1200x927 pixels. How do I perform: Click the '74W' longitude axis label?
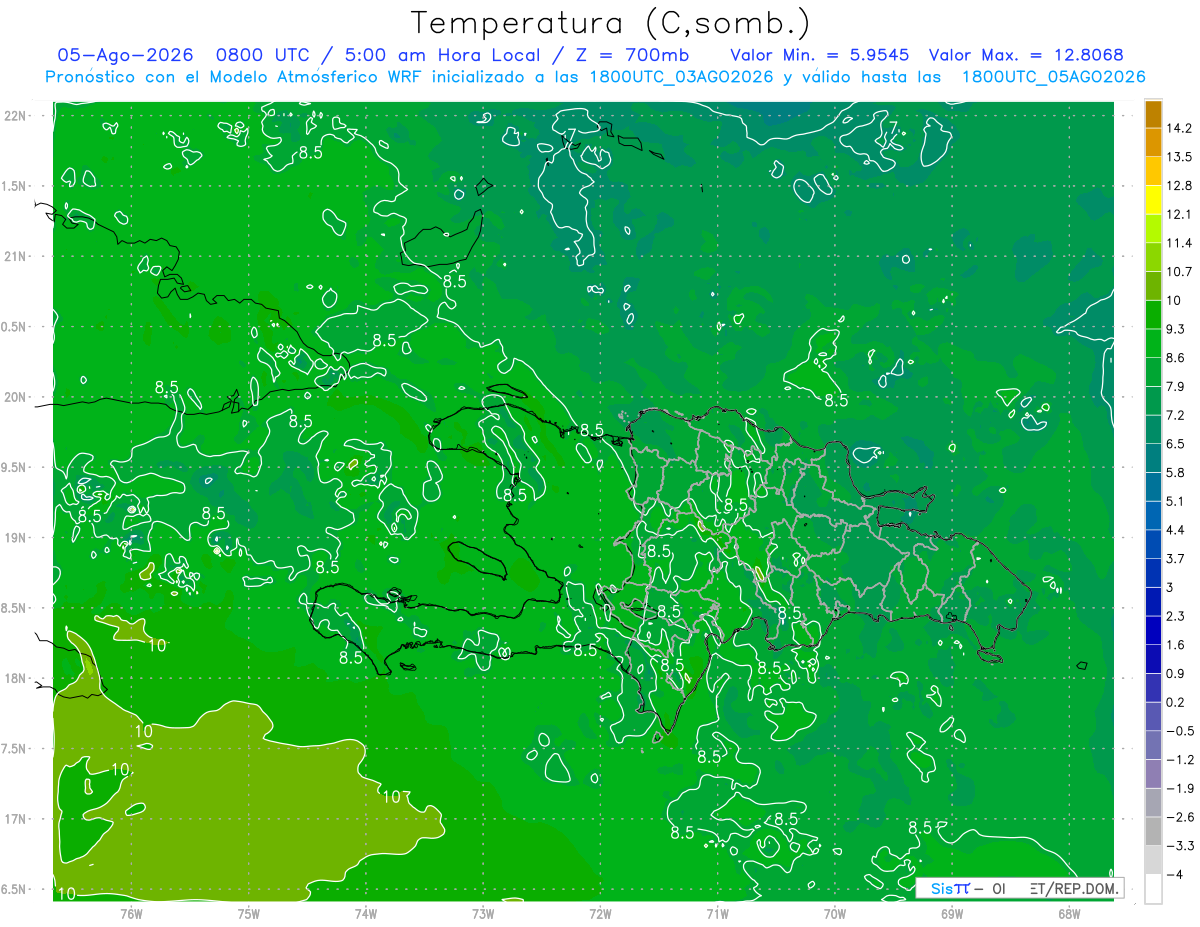tap(366, 914)
